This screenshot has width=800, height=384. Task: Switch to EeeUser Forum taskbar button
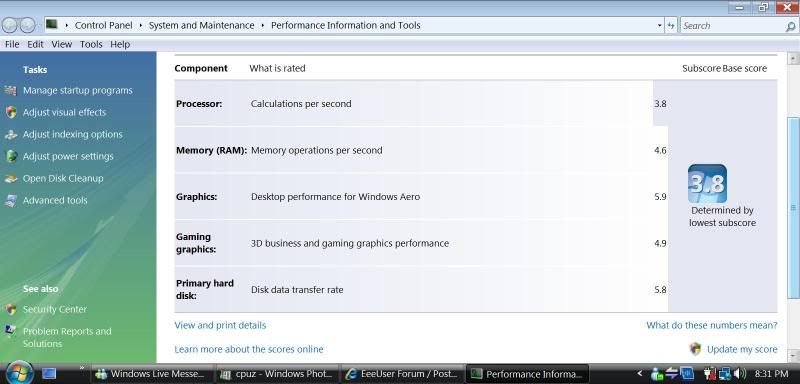tap(401, 374)
